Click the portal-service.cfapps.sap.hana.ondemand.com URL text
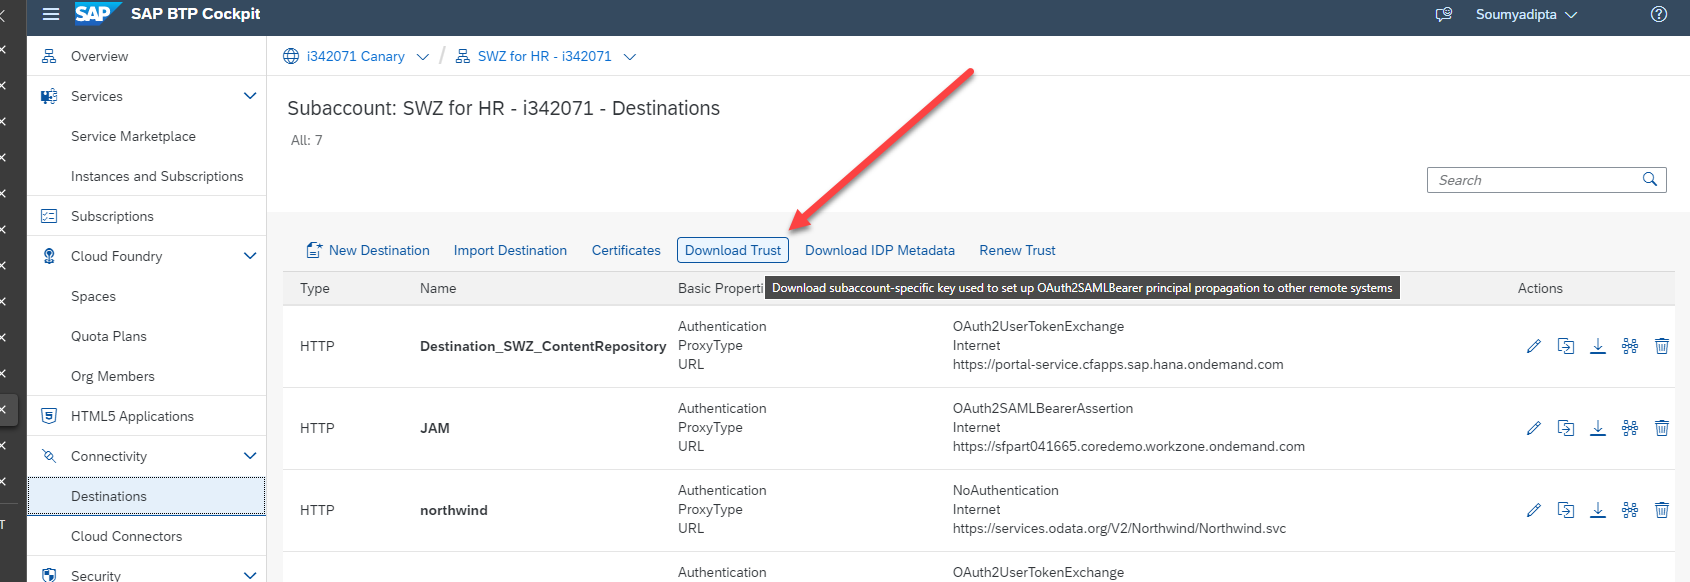 (x=1118, y=364)
